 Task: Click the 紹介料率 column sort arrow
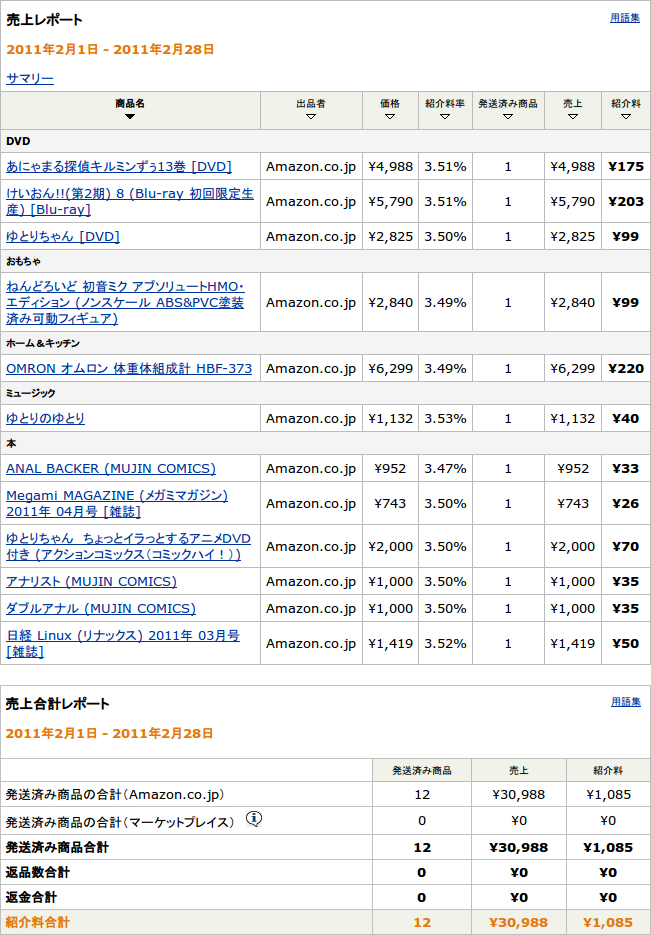click(445, 117)
